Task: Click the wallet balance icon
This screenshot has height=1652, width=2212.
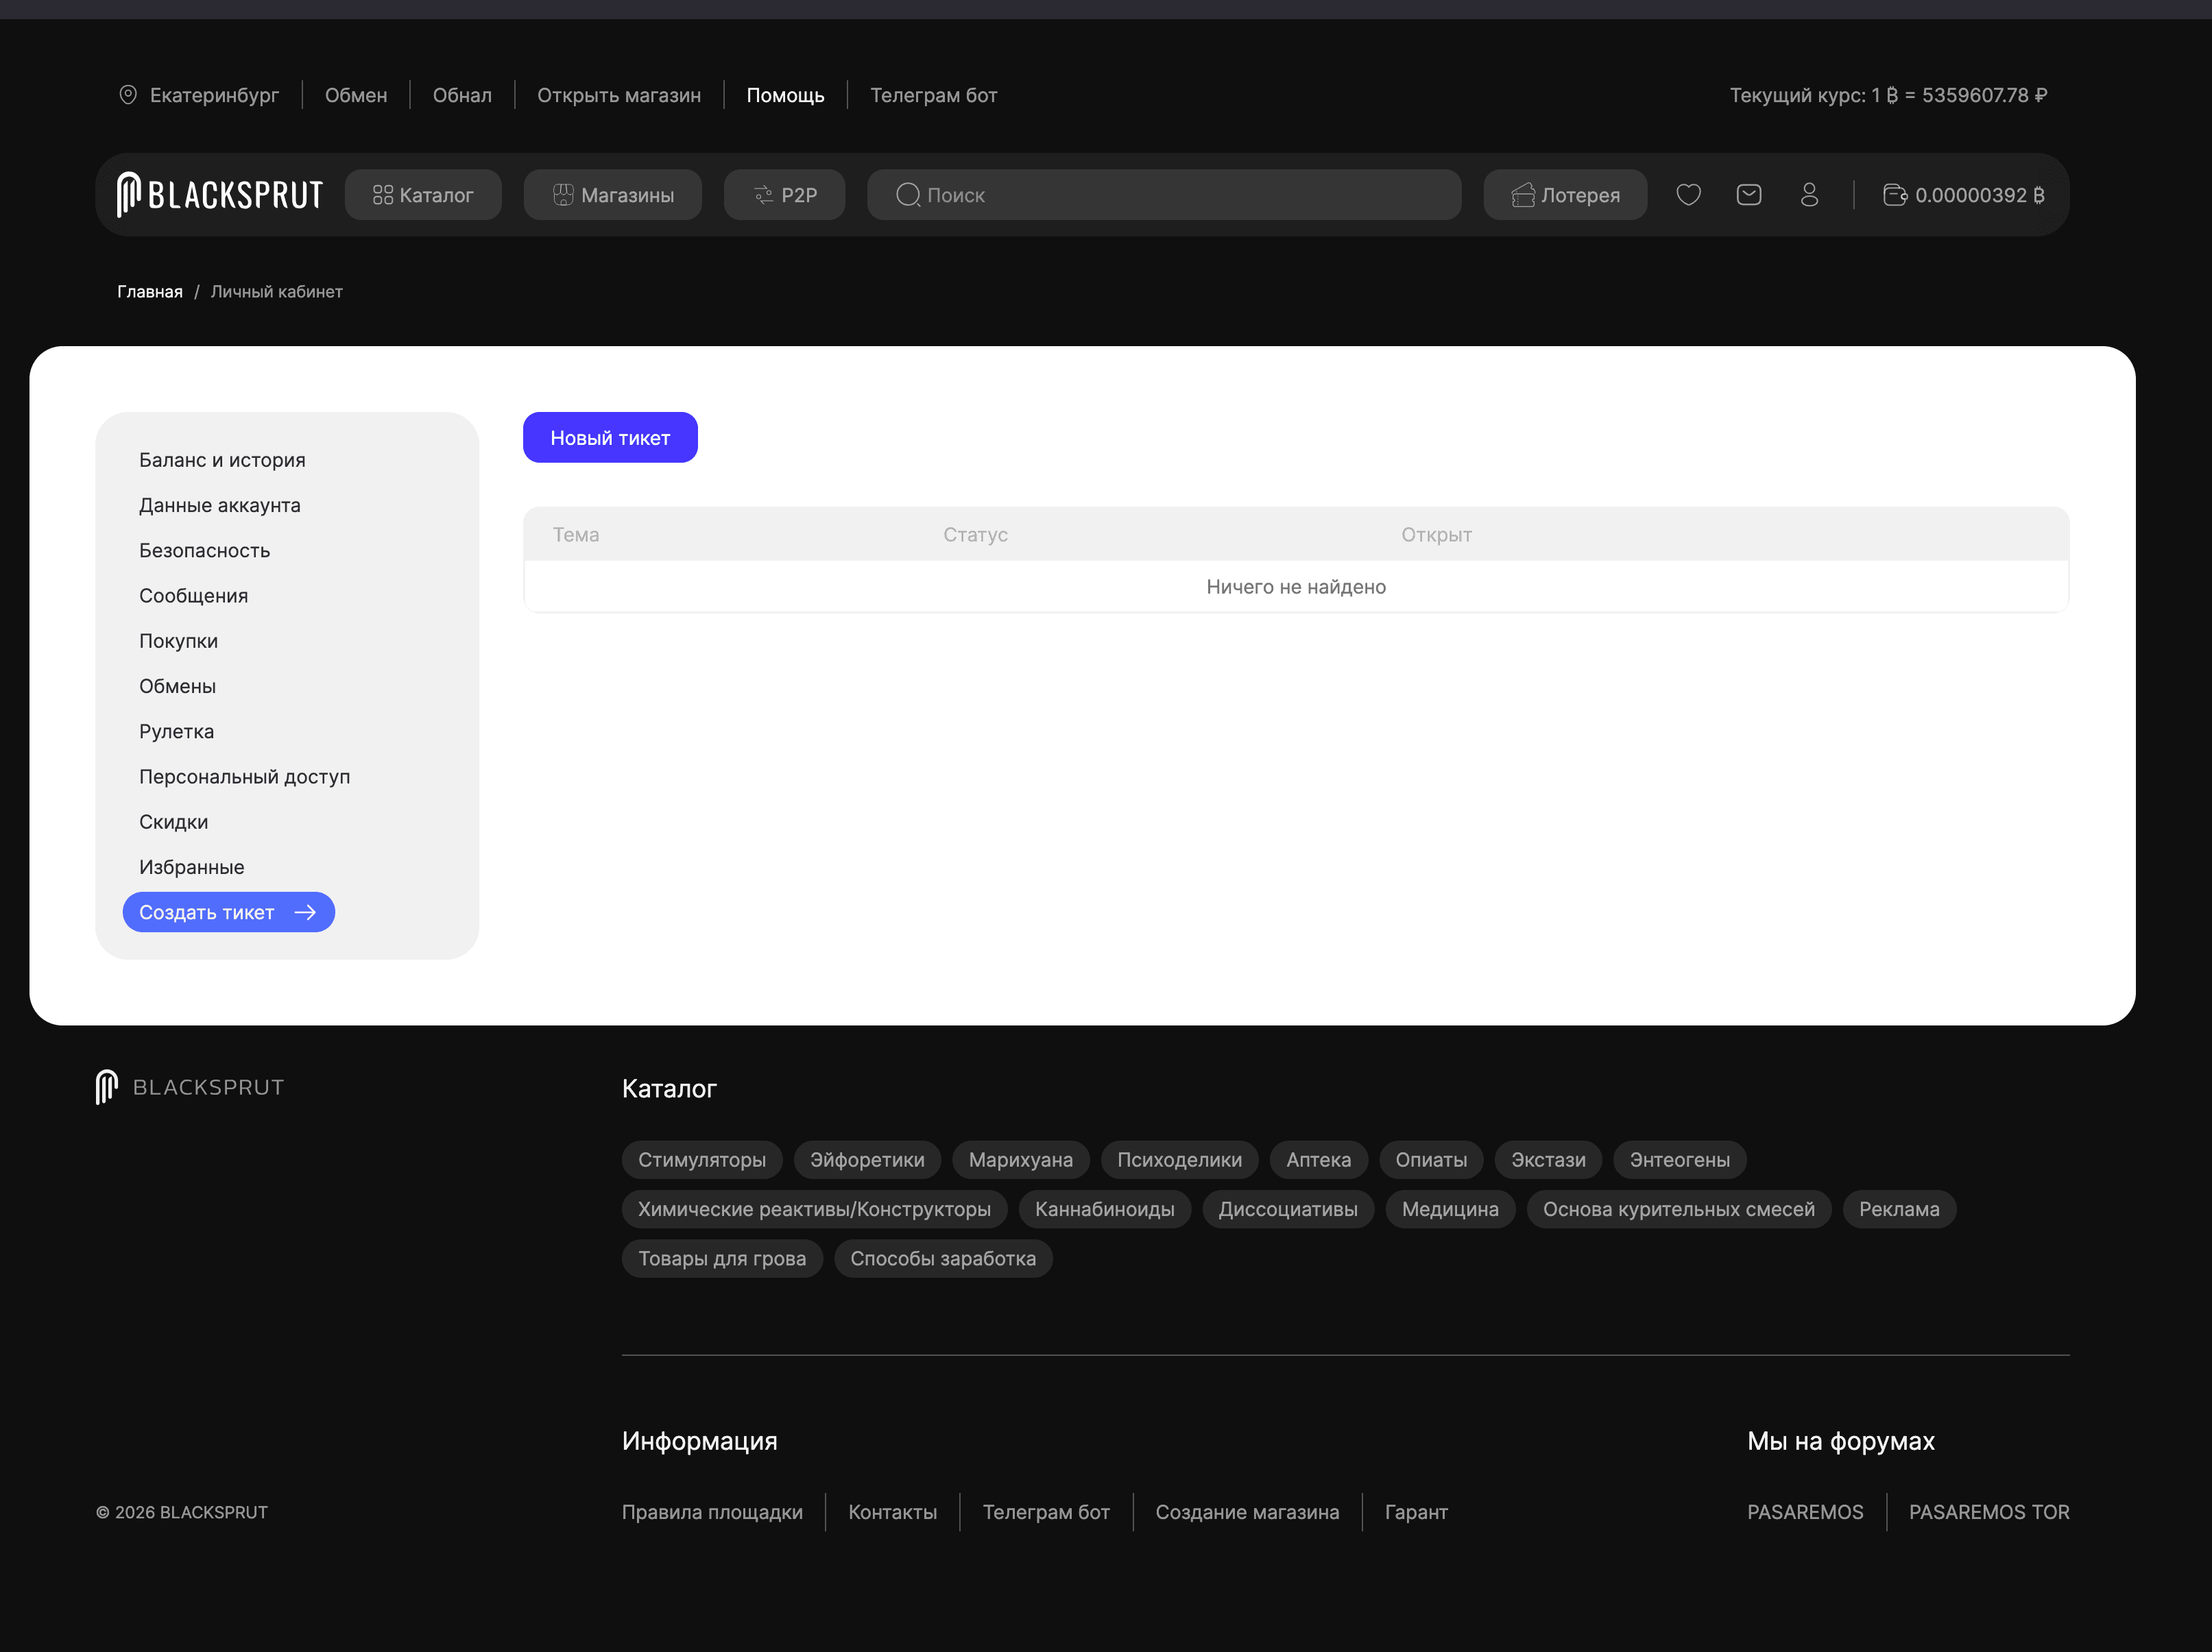Action: pyautogui.click(x=1894, y=195)
